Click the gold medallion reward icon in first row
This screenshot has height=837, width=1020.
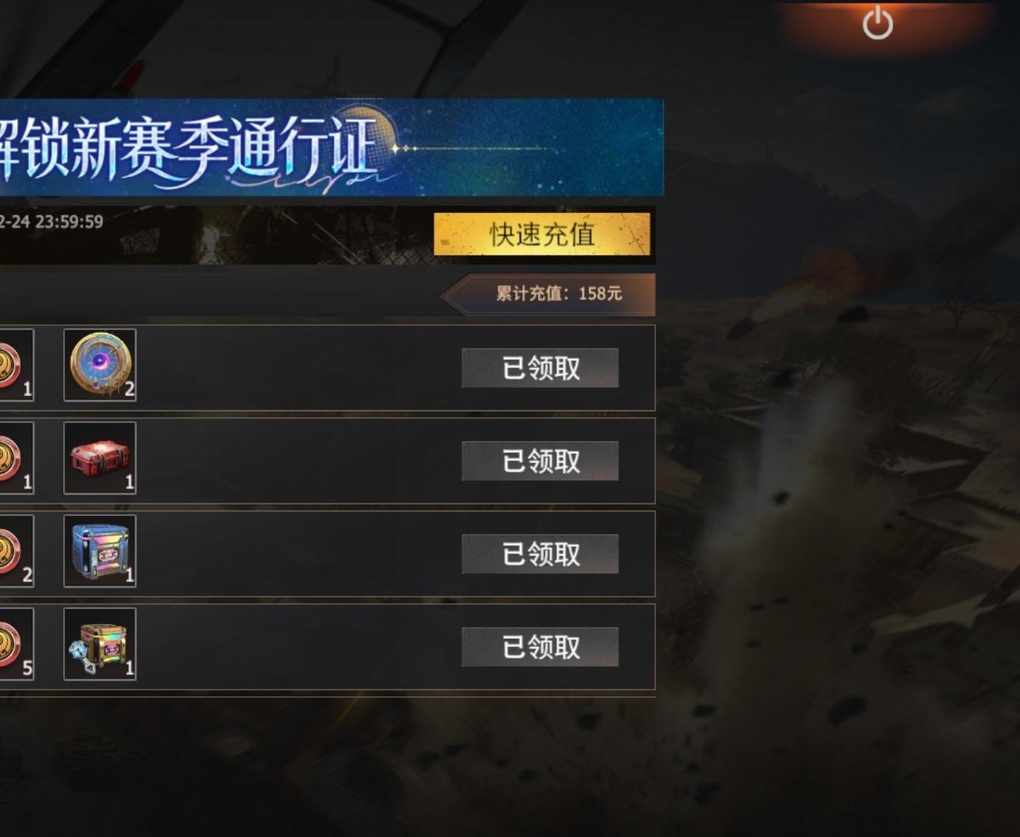100,365
